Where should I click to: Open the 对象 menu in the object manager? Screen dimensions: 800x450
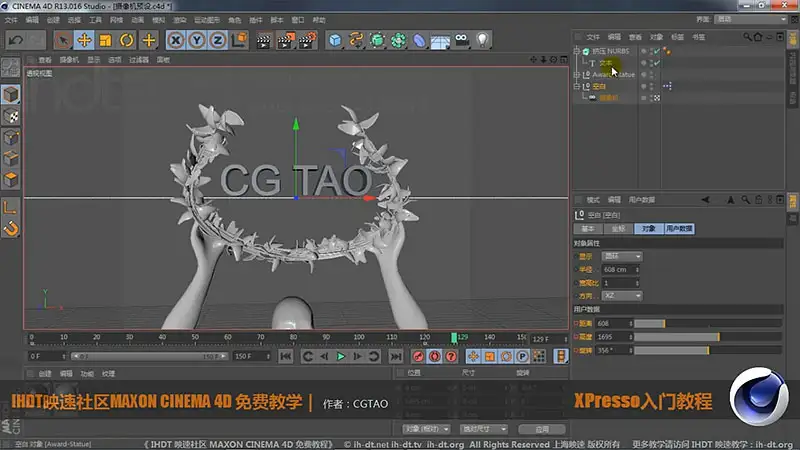656,37
